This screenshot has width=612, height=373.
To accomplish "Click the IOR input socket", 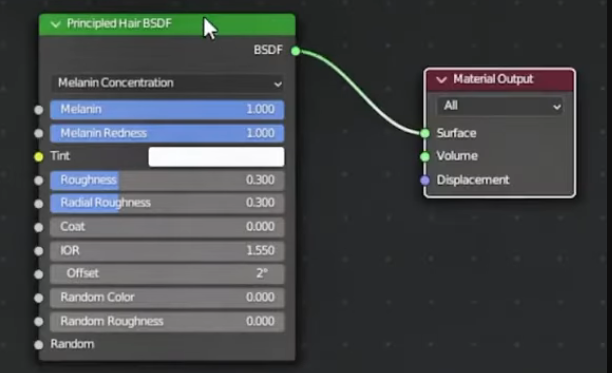I will (39, 251).
